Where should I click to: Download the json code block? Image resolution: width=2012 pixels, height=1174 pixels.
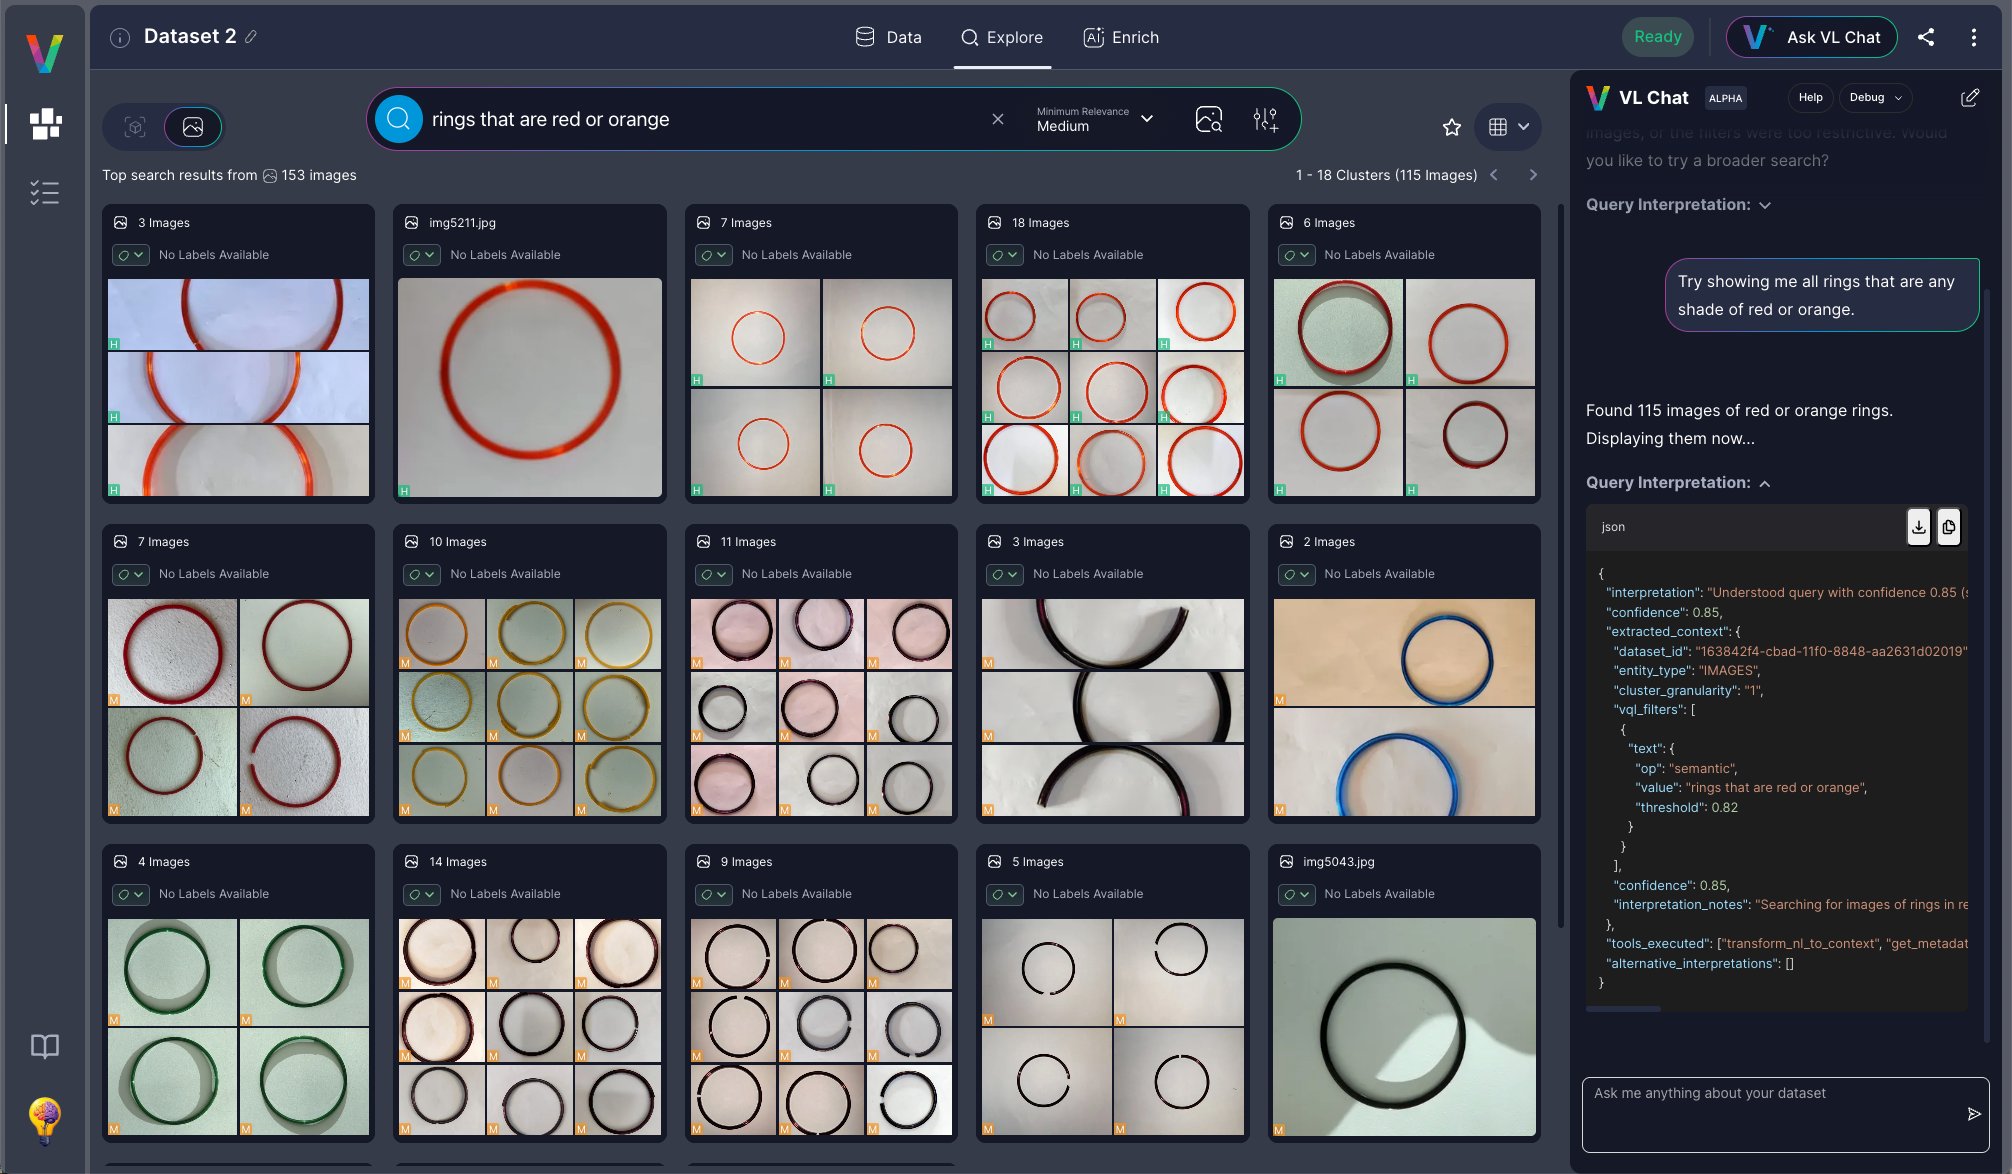(x=1918, y=527)
